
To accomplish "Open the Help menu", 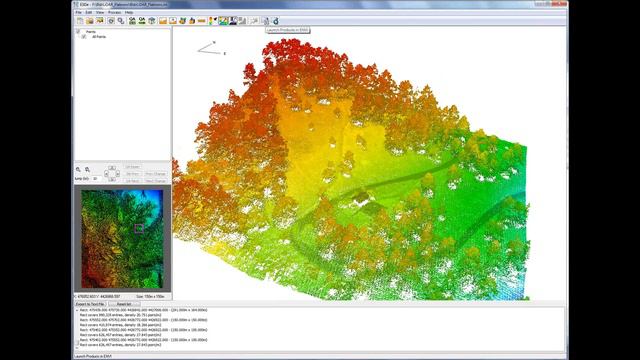I will 129,13.
